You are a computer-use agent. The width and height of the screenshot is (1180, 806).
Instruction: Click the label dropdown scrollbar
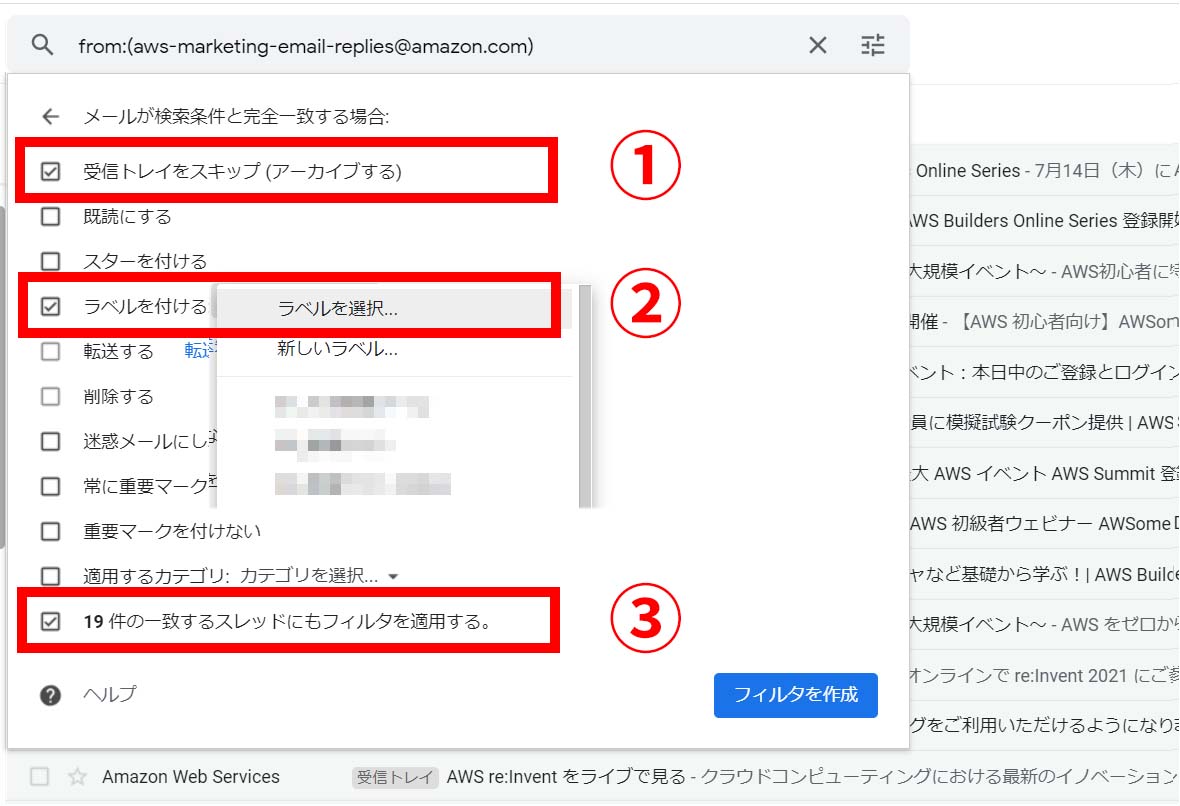coord(585,397)
